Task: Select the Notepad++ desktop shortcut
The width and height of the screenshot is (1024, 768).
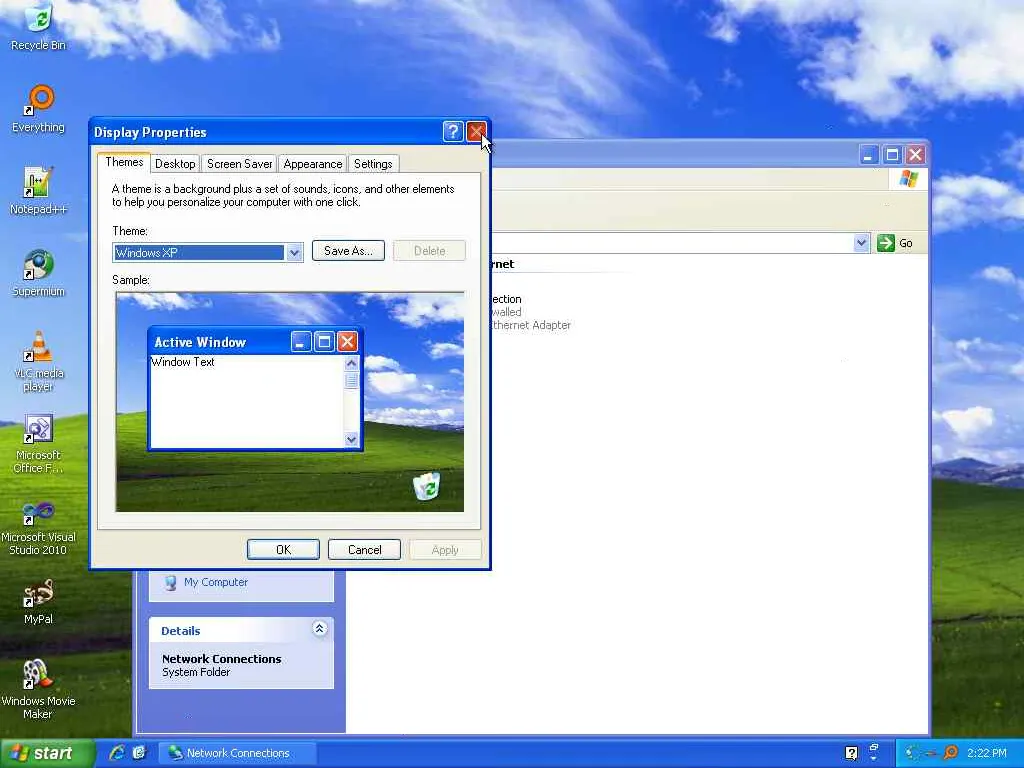Action: [39, 191]
